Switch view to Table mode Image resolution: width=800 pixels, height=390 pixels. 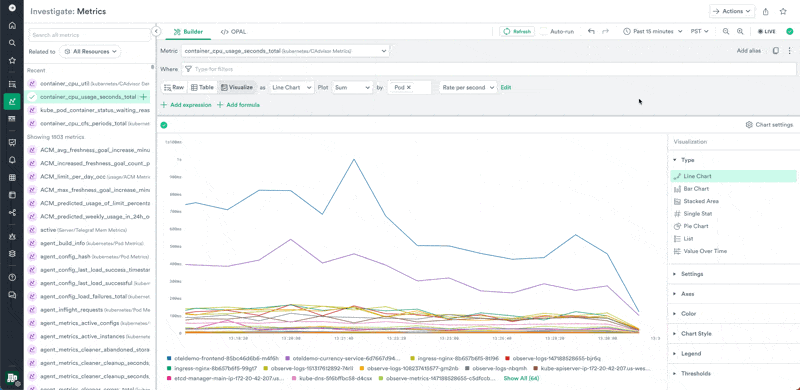[203, 87]
